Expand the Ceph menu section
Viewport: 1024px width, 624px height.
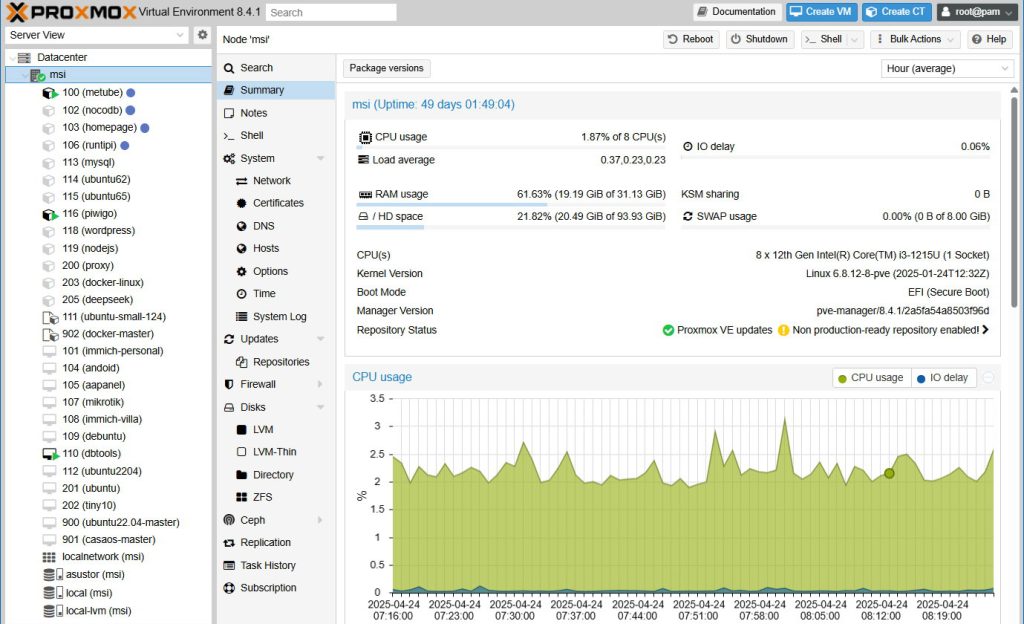pos(320,520)
